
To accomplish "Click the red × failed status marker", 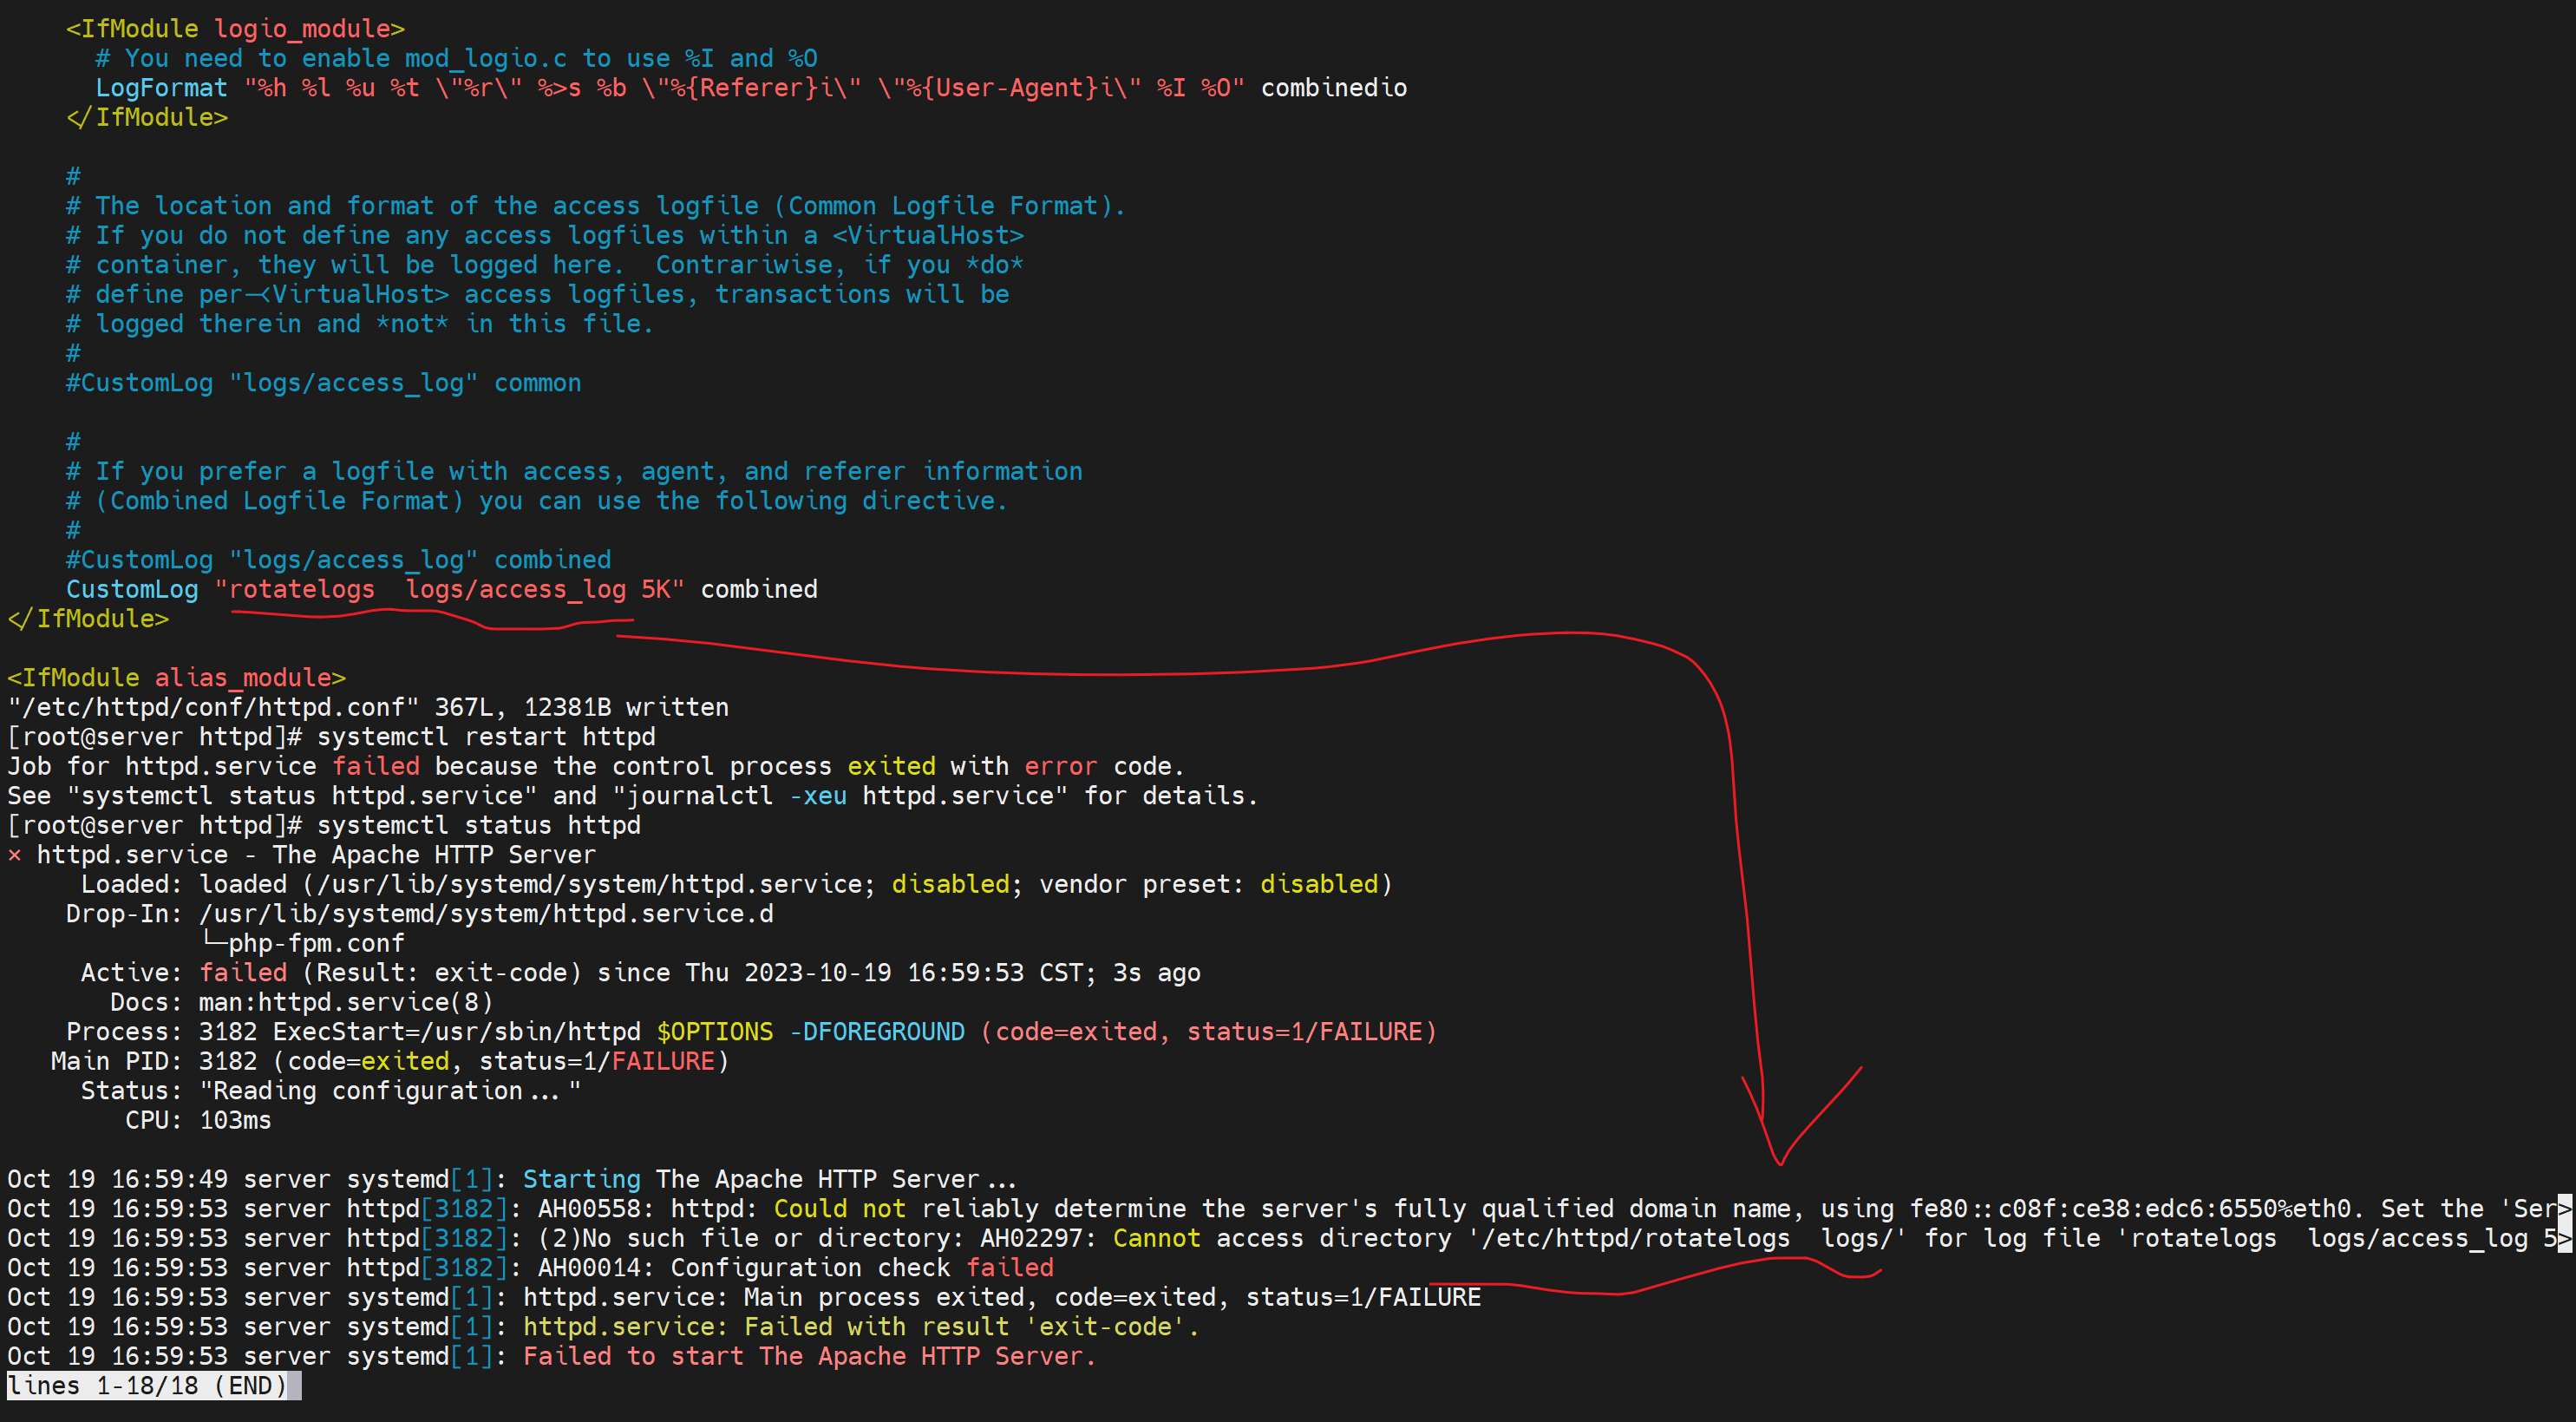I will tap(14, 855).
